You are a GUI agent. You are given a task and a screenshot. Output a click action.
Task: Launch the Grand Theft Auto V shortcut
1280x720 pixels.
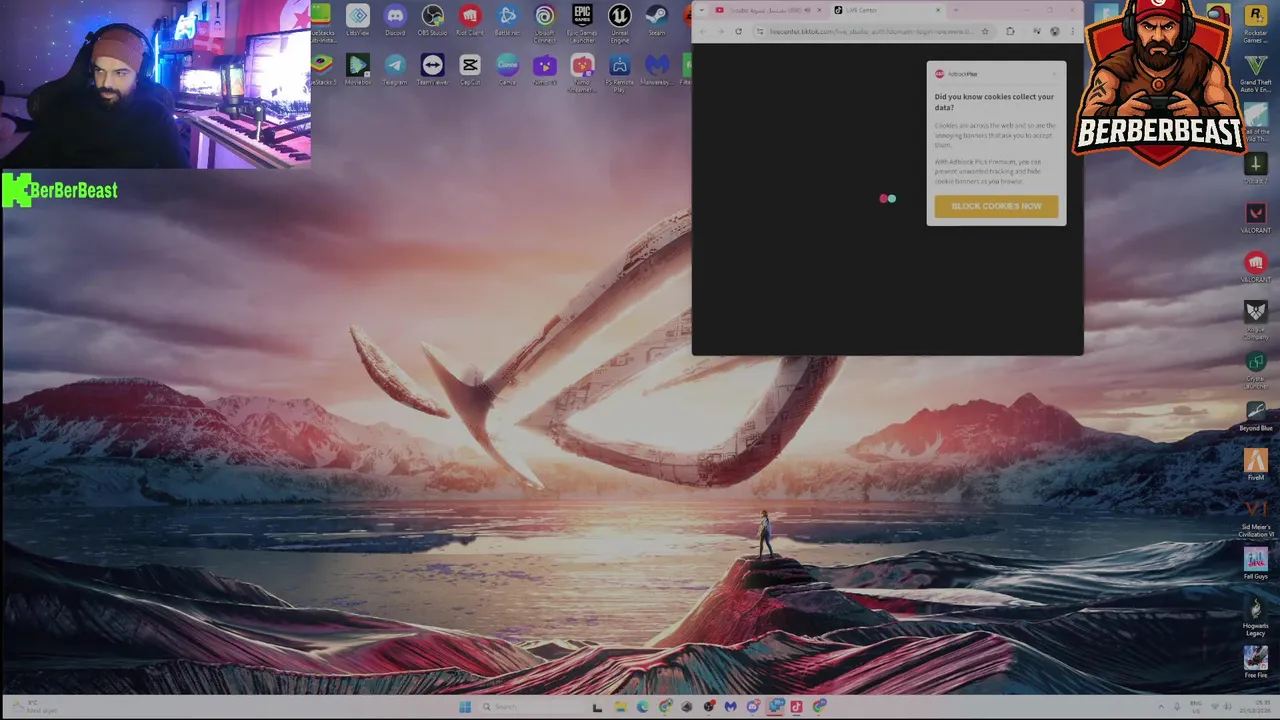1255,72
